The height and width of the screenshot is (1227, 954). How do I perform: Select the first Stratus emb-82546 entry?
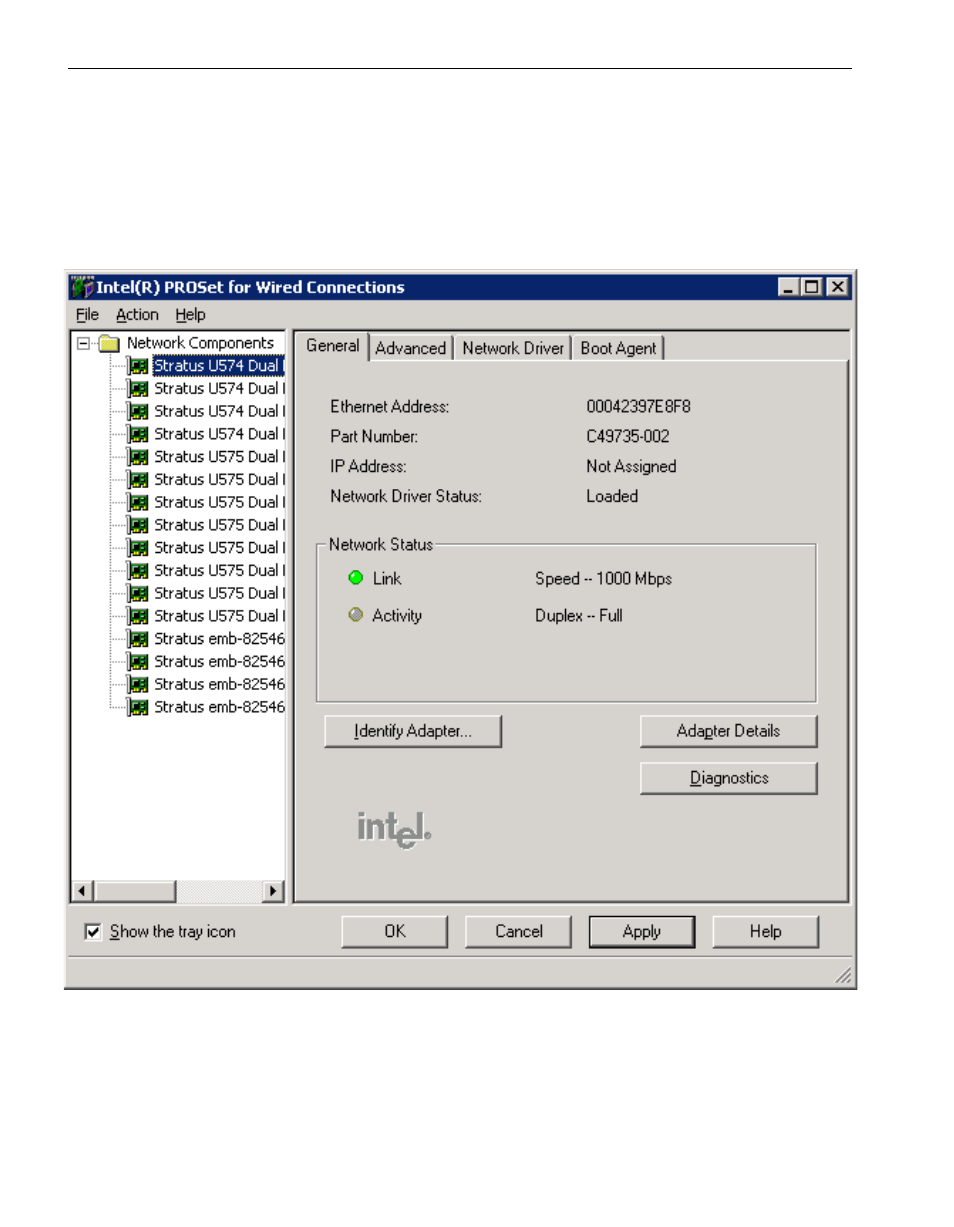pos(219,638)
